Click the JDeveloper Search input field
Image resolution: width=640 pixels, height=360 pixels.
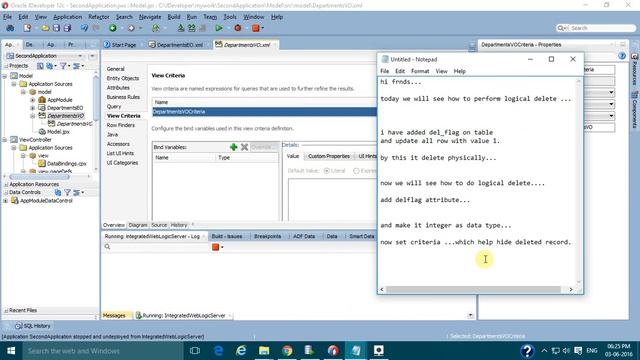tap(601, 28)
